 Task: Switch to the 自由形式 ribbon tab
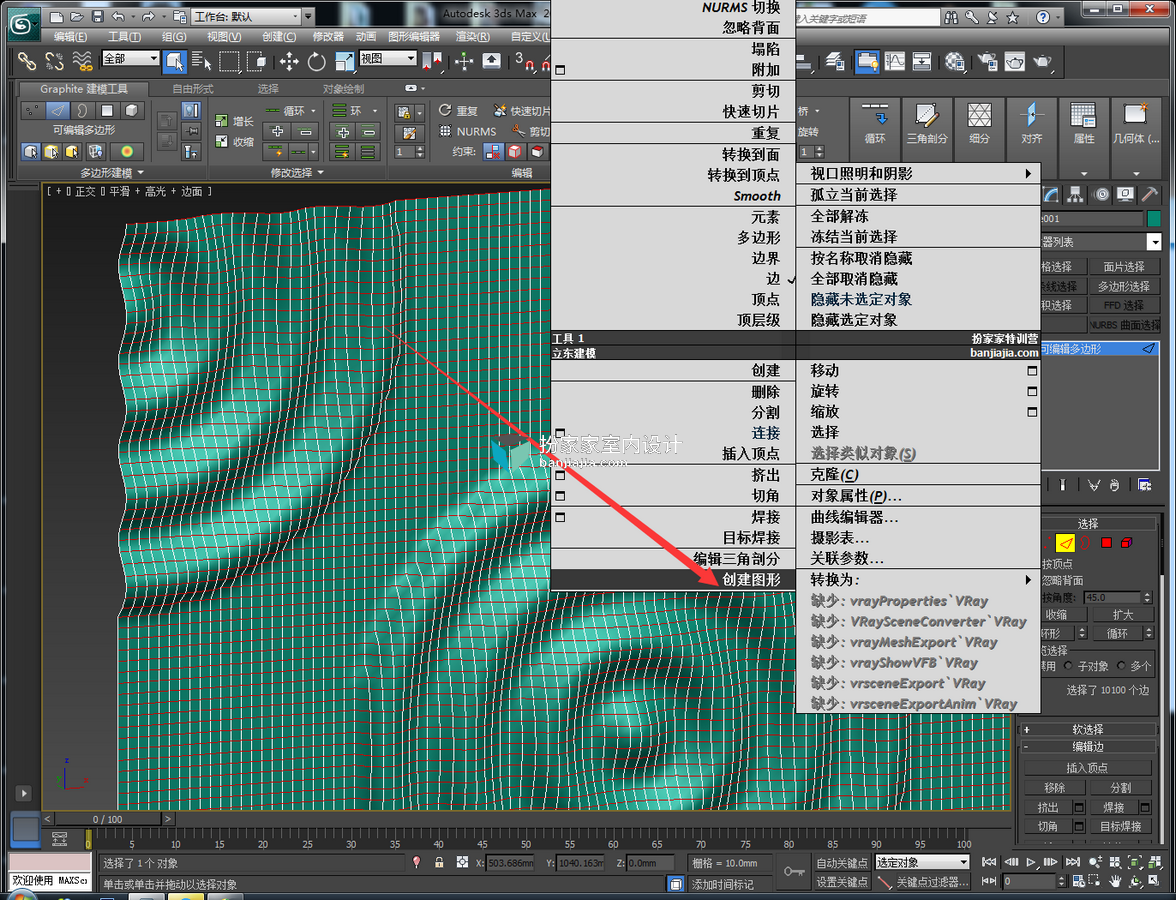point(193,88)
